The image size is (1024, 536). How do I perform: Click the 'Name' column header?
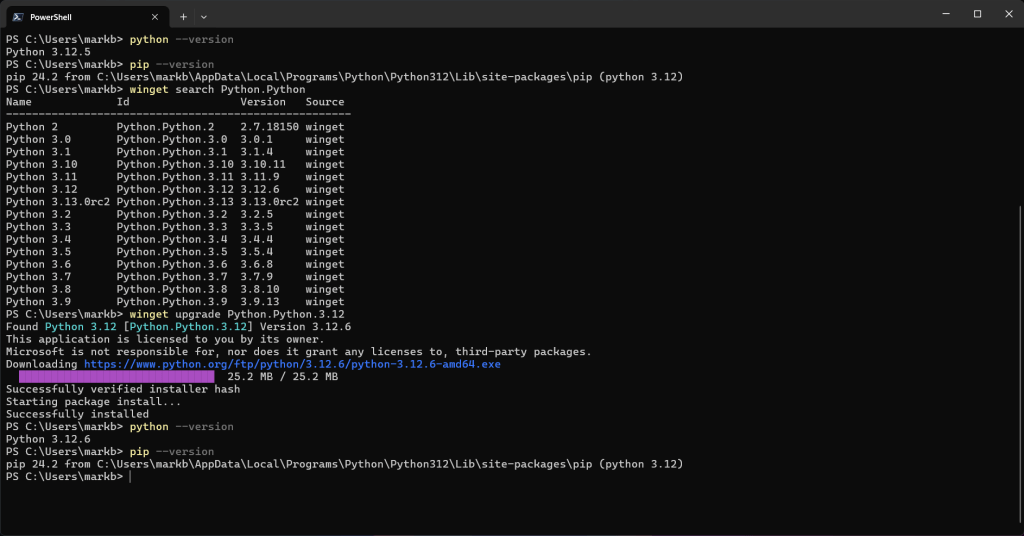[18, 102]
